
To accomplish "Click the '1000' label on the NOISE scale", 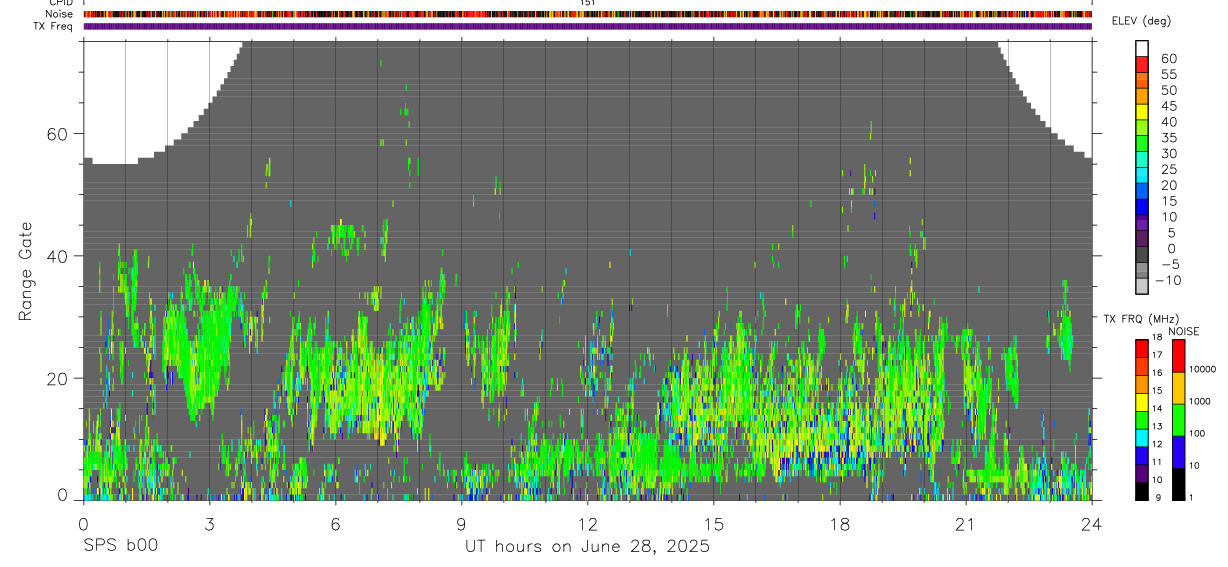I will tap(1201, 402).
